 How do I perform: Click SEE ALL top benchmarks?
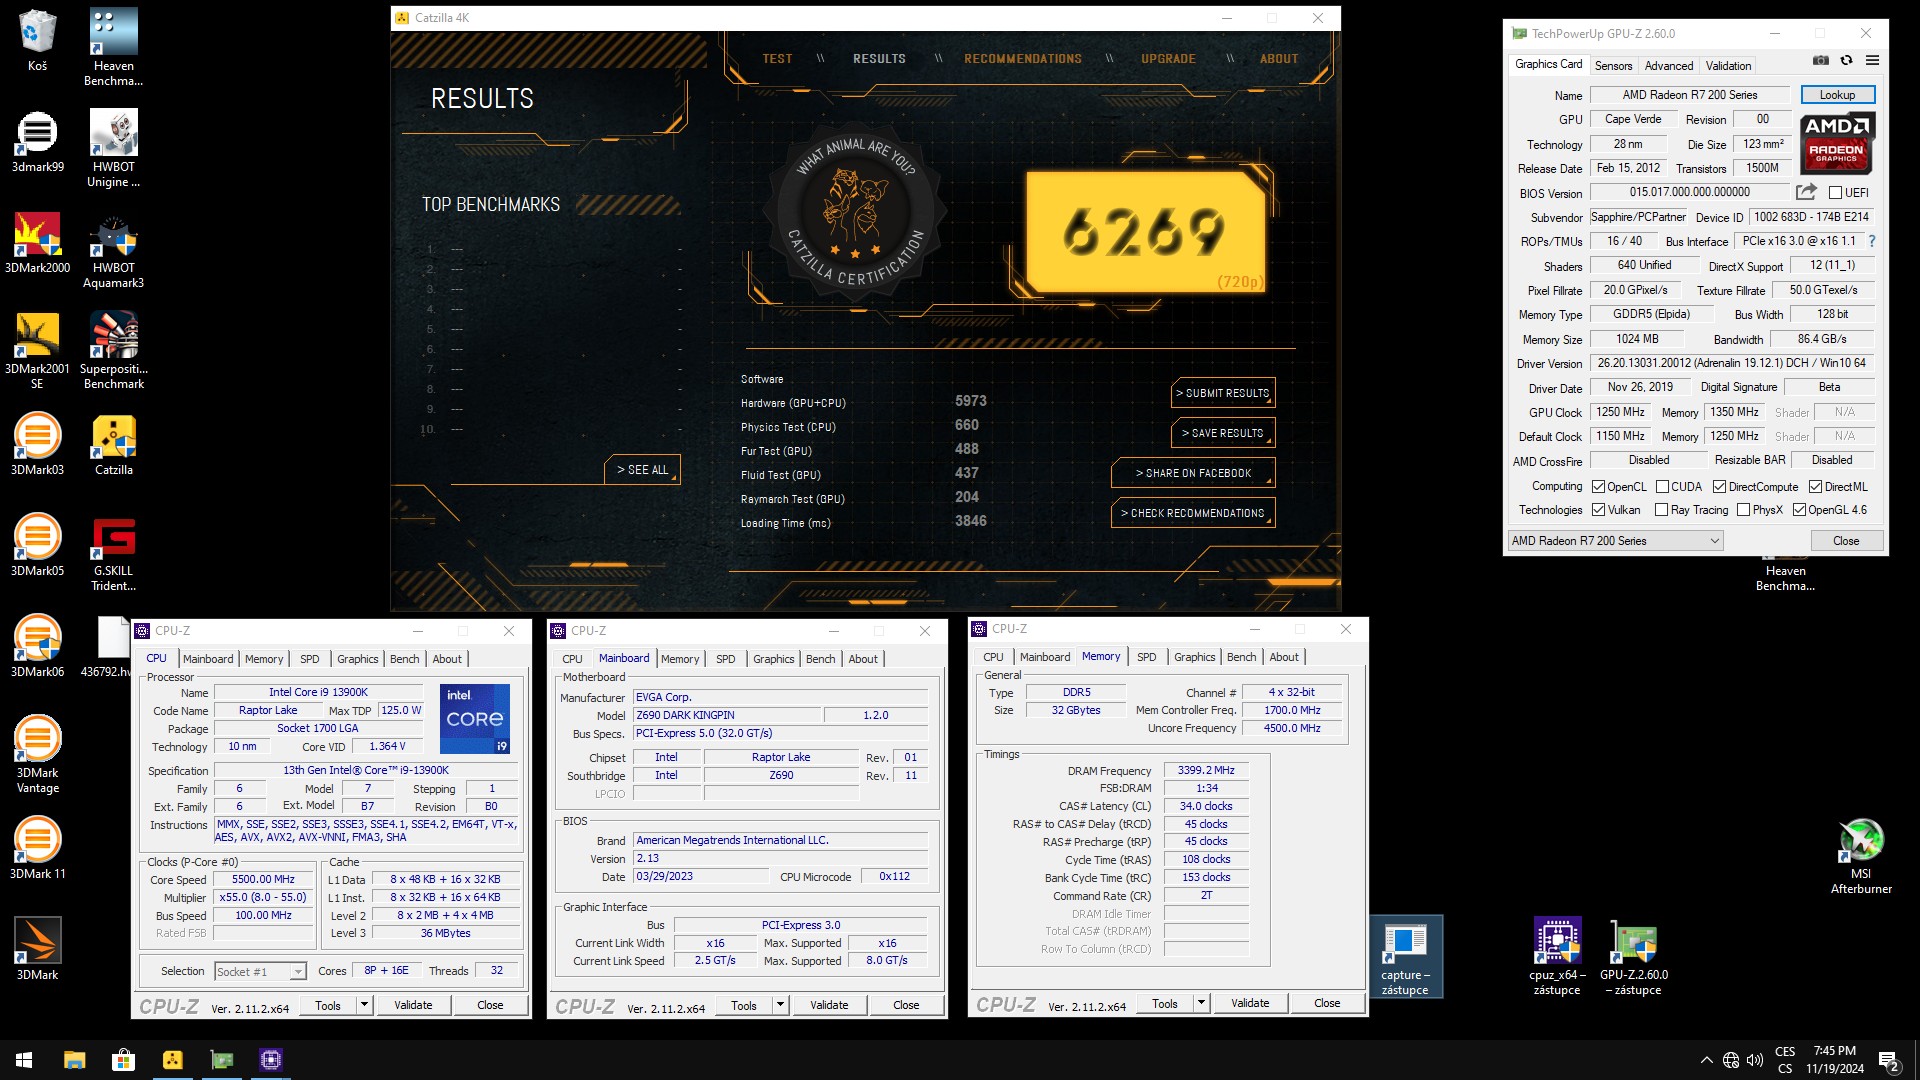pyautogui.click(x=642, y=470)
